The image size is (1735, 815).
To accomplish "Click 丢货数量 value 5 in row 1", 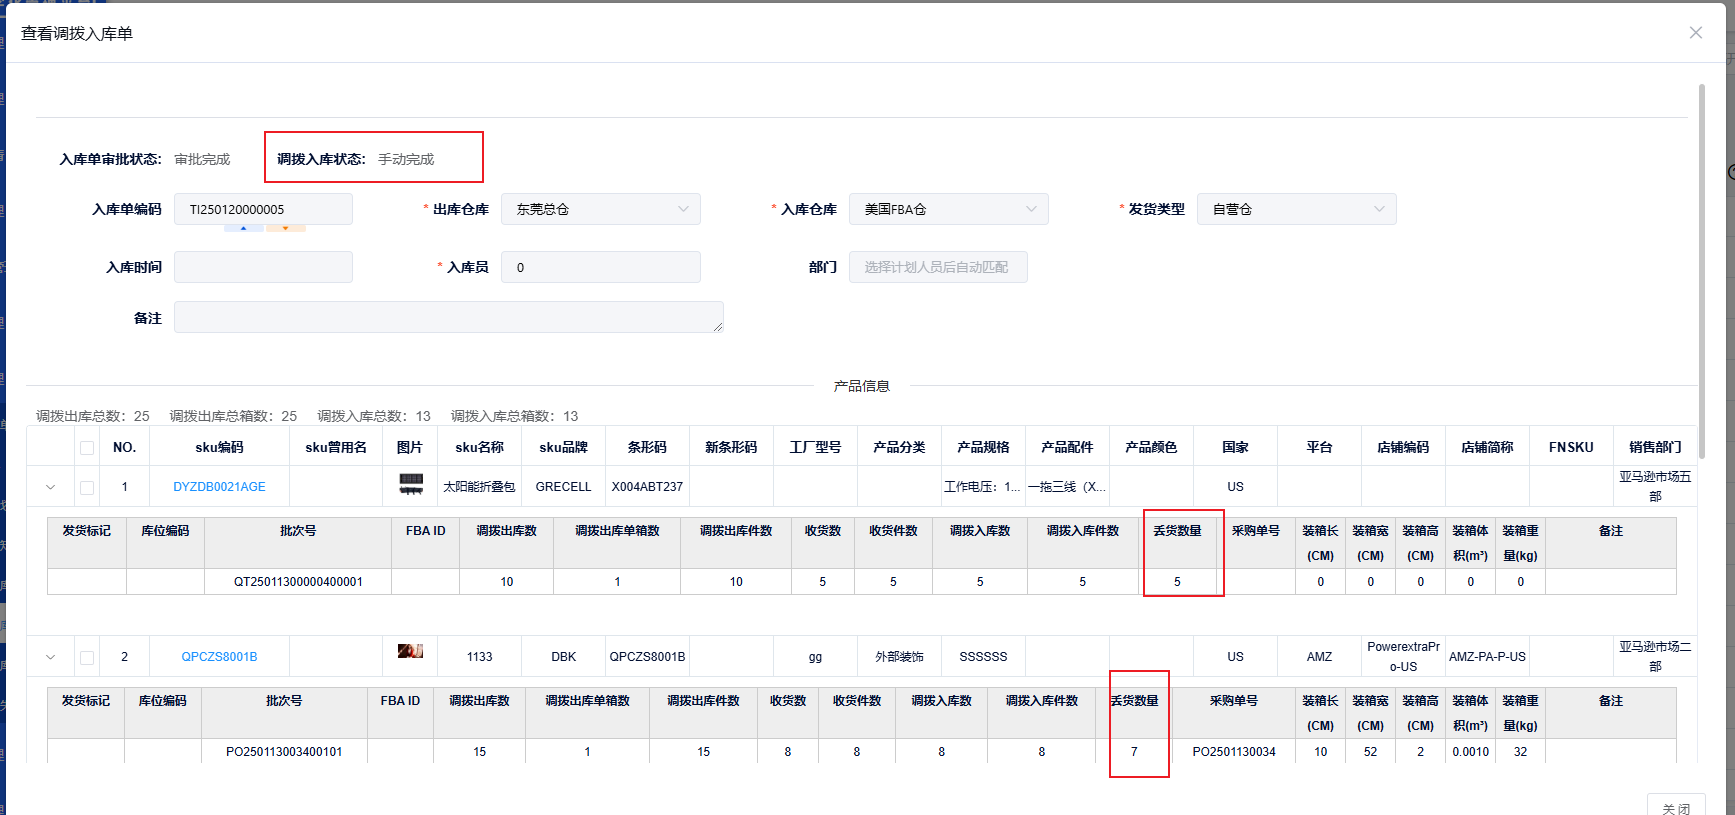I will pyautogui.click(x=1177, y=581).
